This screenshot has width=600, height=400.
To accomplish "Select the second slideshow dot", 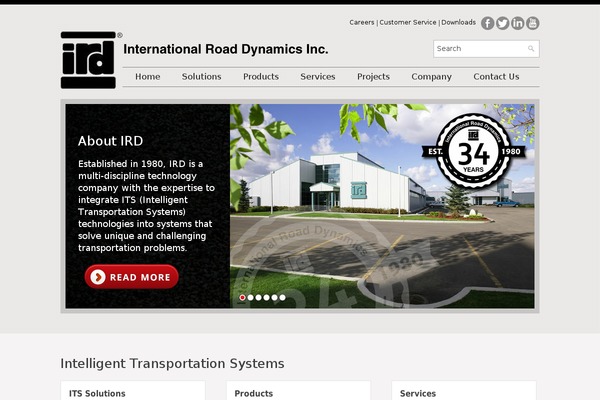I will tap(250, 297).
